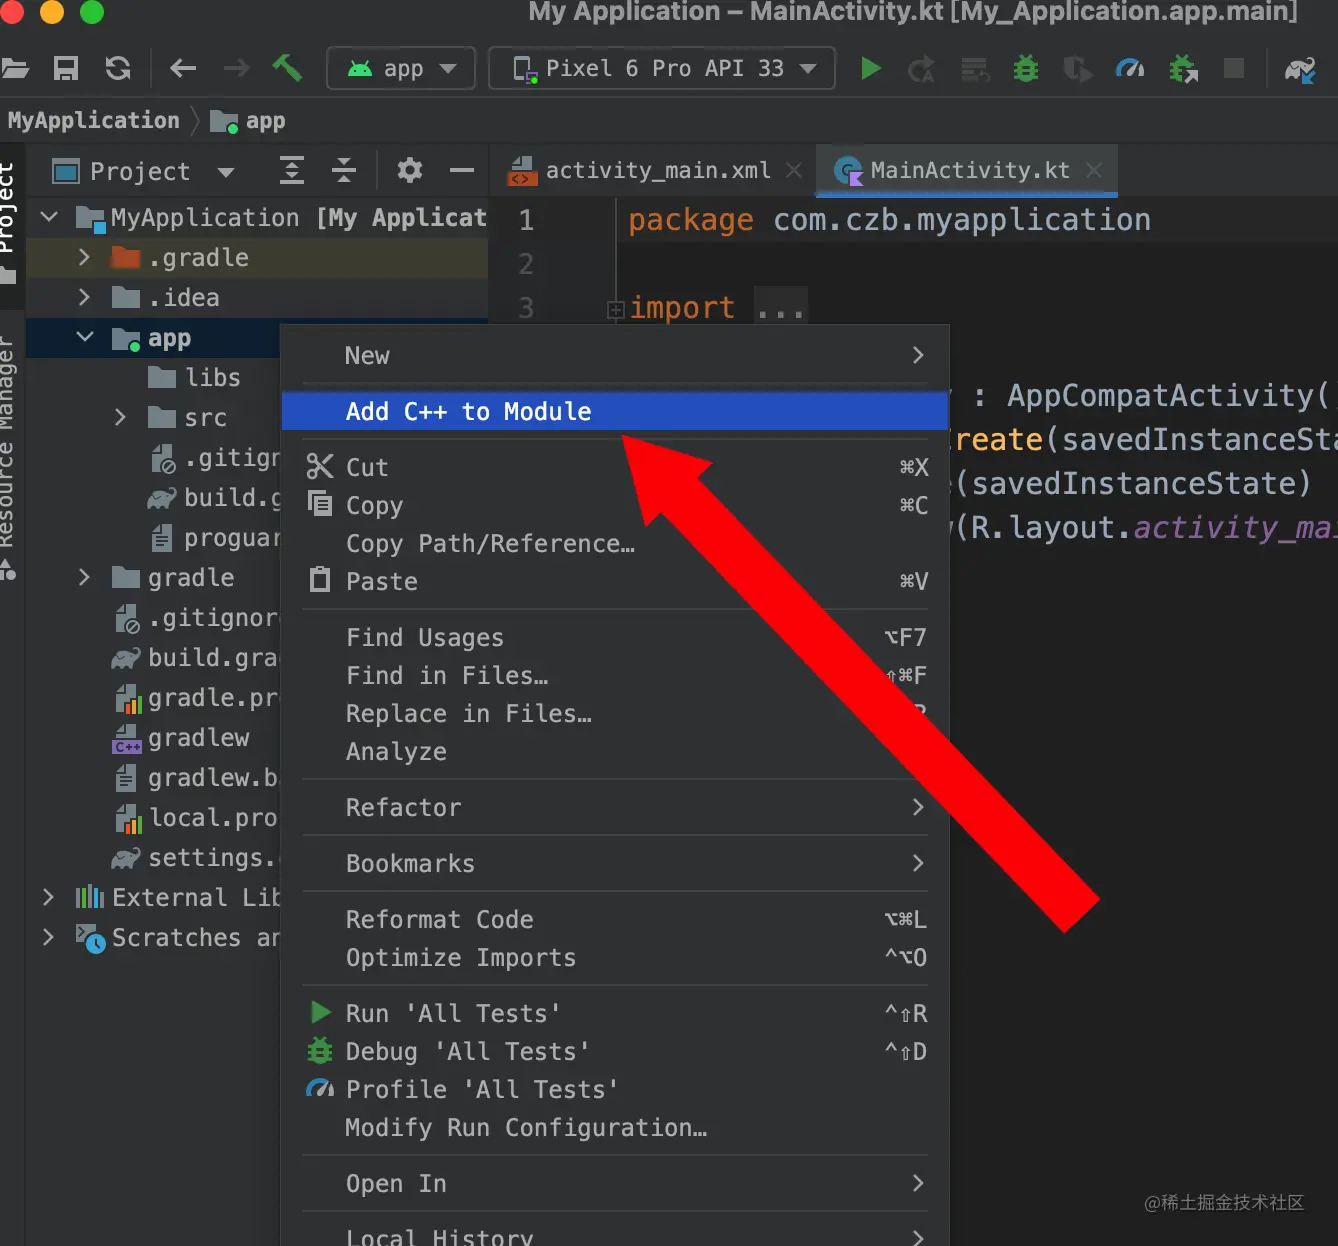Viewport: 1338px width, 1246px height.
Task: Build project with the hammer icon
Action: coord(287,67)
